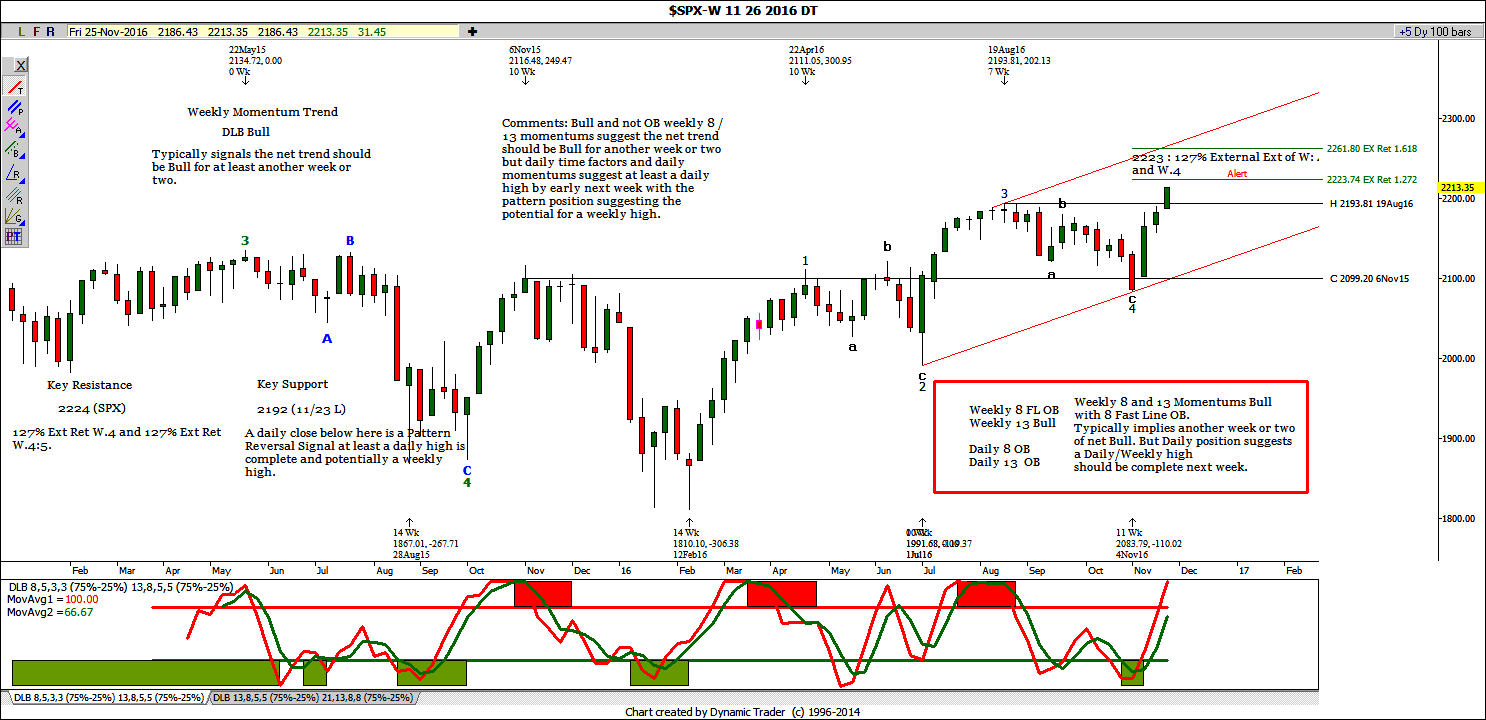Click the red 'Alert' label on chart

pyautogui.click(x=1238, y=174)
